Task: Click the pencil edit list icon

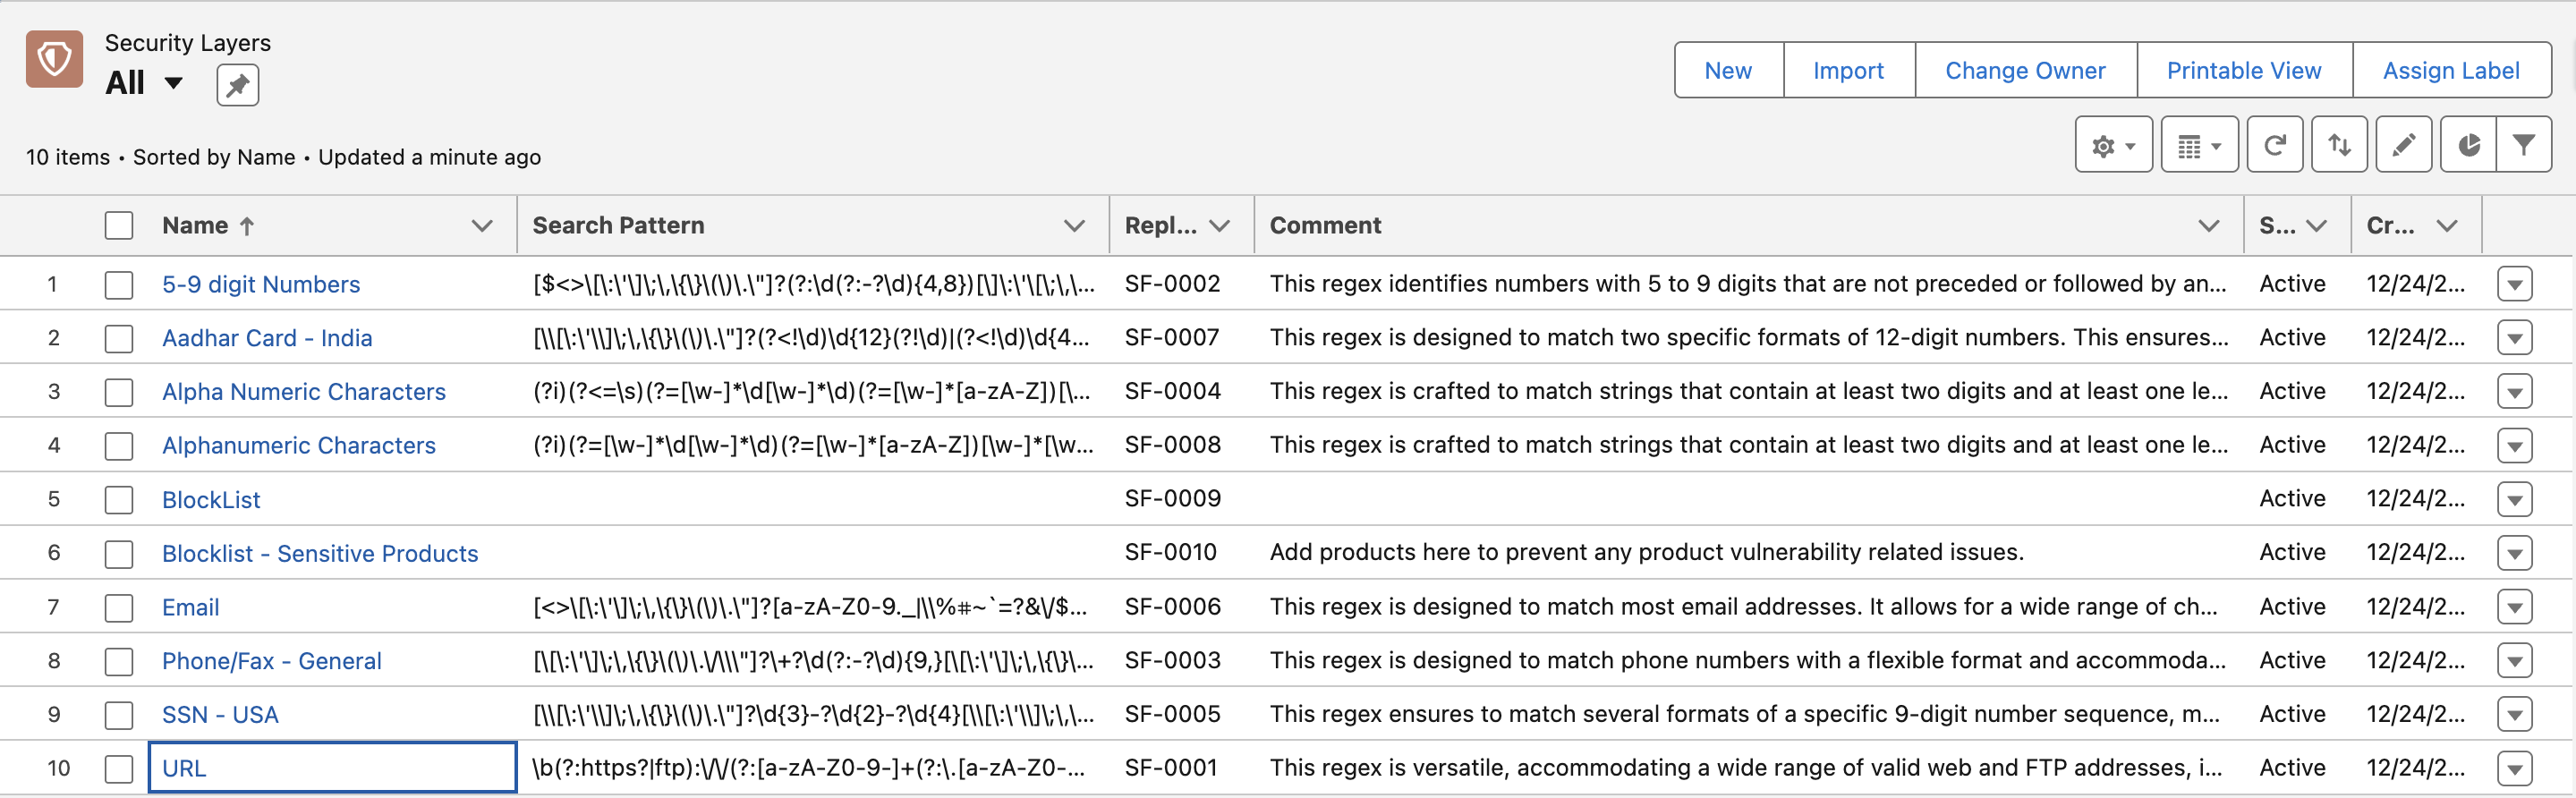Action: pos(2403,146)
